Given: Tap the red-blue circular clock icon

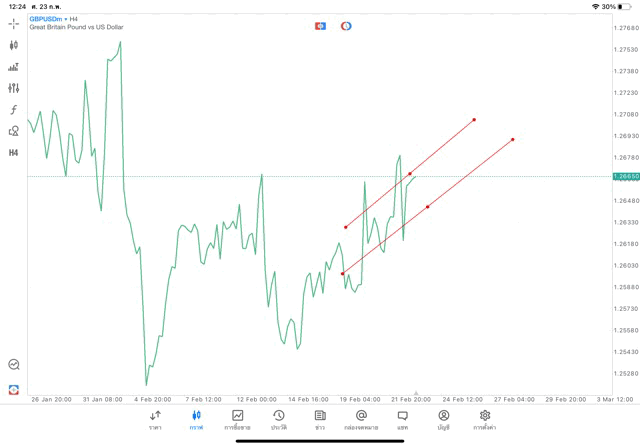Looking at the screenshot, I should 346,25.
